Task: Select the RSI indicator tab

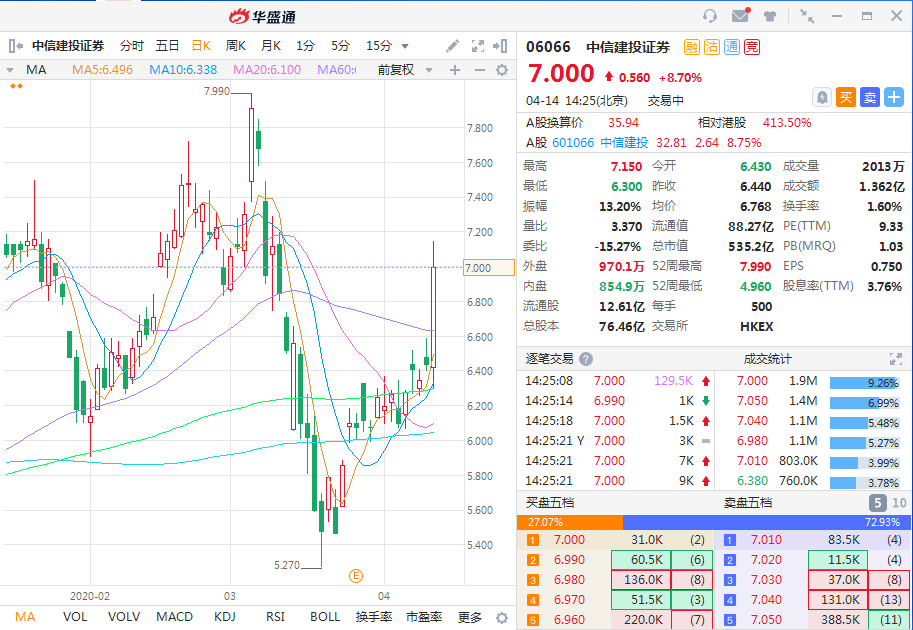Action: point(275,617)
